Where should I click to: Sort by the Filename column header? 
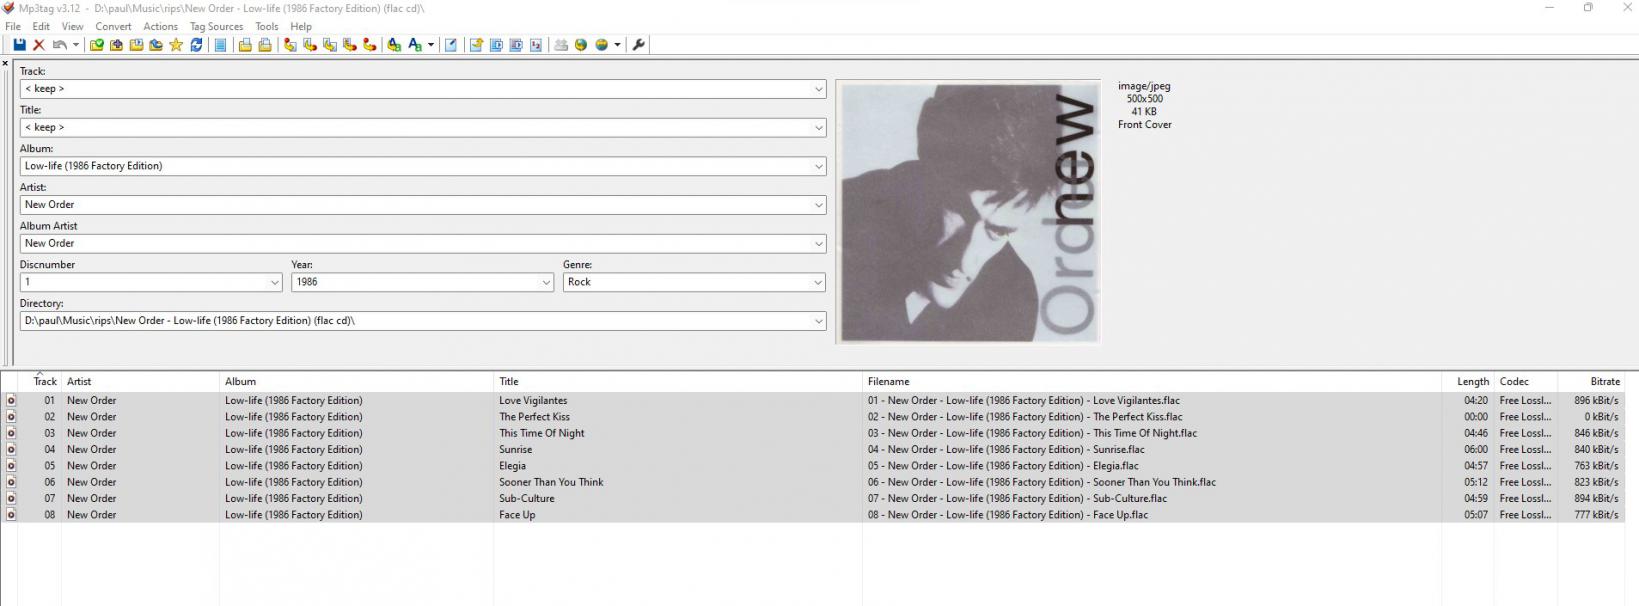(x=888, y=381)
